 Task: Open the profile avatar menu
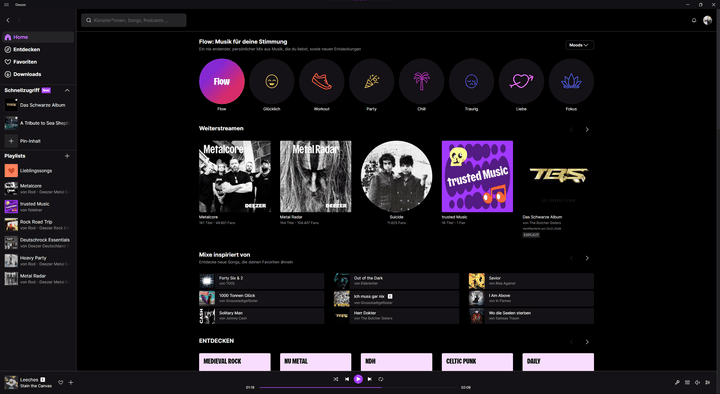point(707,20)
